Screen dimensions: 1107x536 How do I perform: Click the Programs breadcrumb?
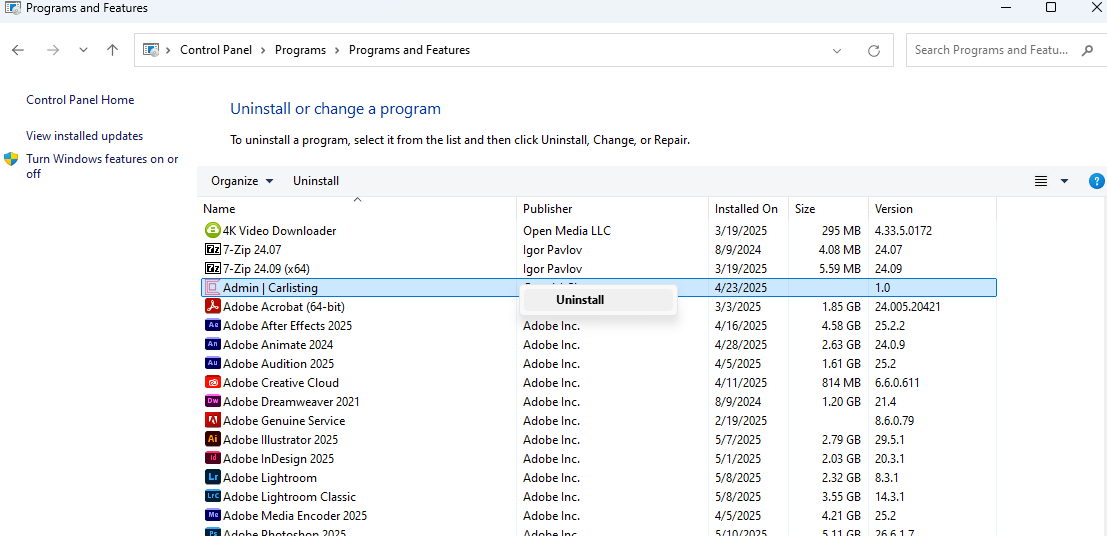(x=300, y=50)
